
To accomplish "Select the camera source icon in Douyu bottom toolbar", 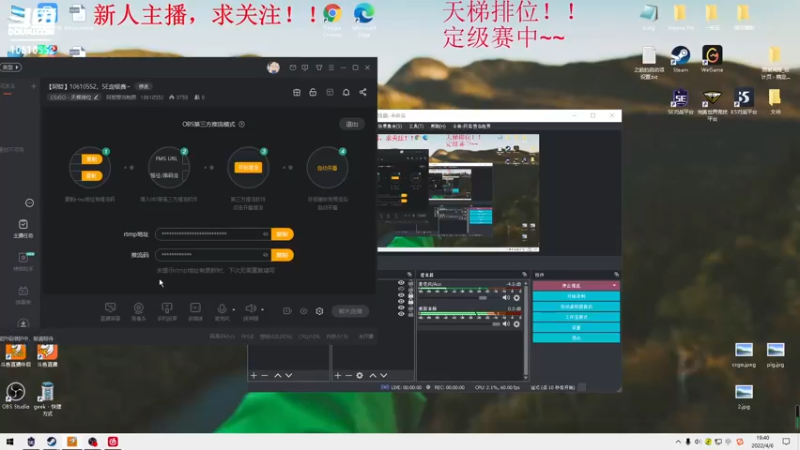I will (138, 308).
